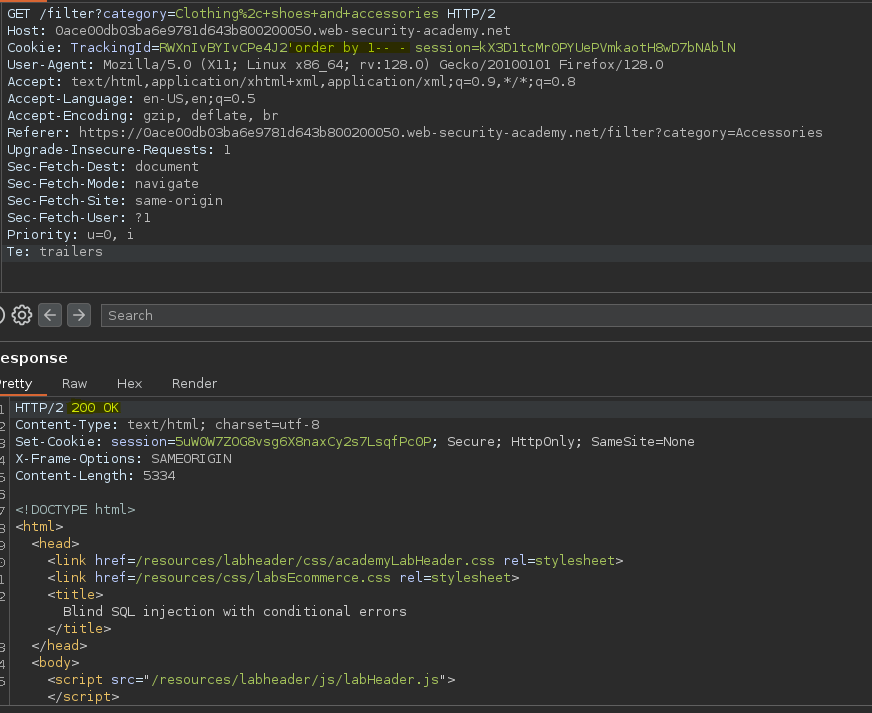Click the opening <head> tag line
This screenshot has height=713, width=872.
55,543
